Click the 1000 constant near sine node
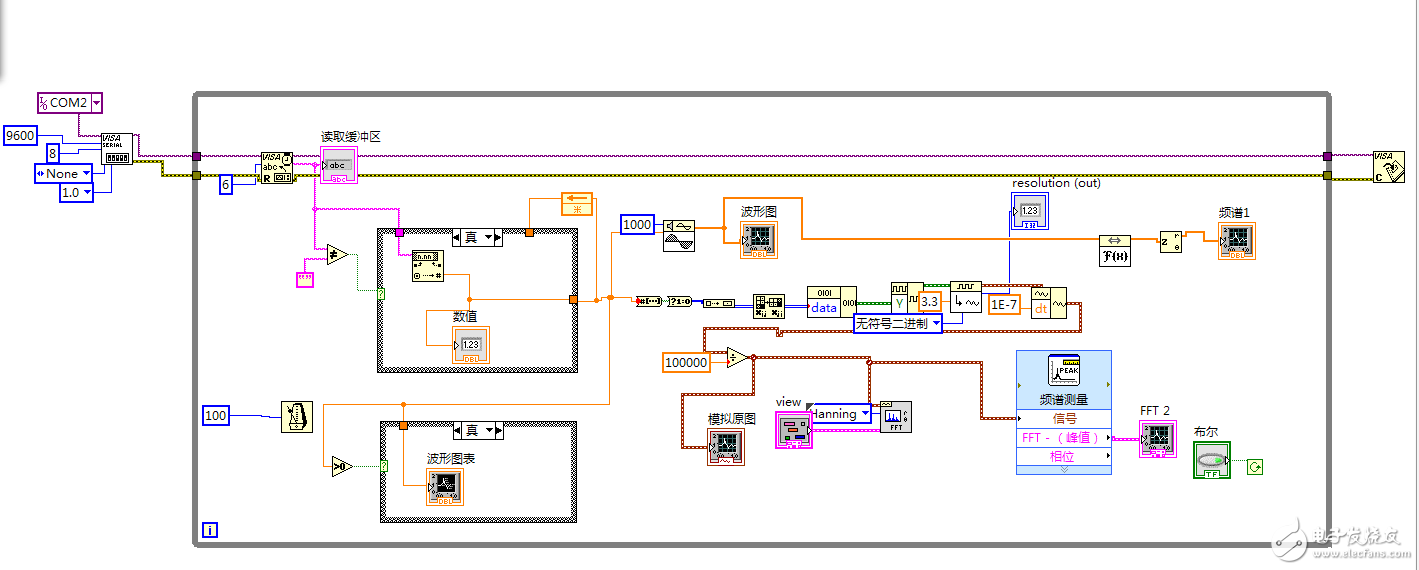Screen dimensions: 1419x570 (x=637, y=225)
